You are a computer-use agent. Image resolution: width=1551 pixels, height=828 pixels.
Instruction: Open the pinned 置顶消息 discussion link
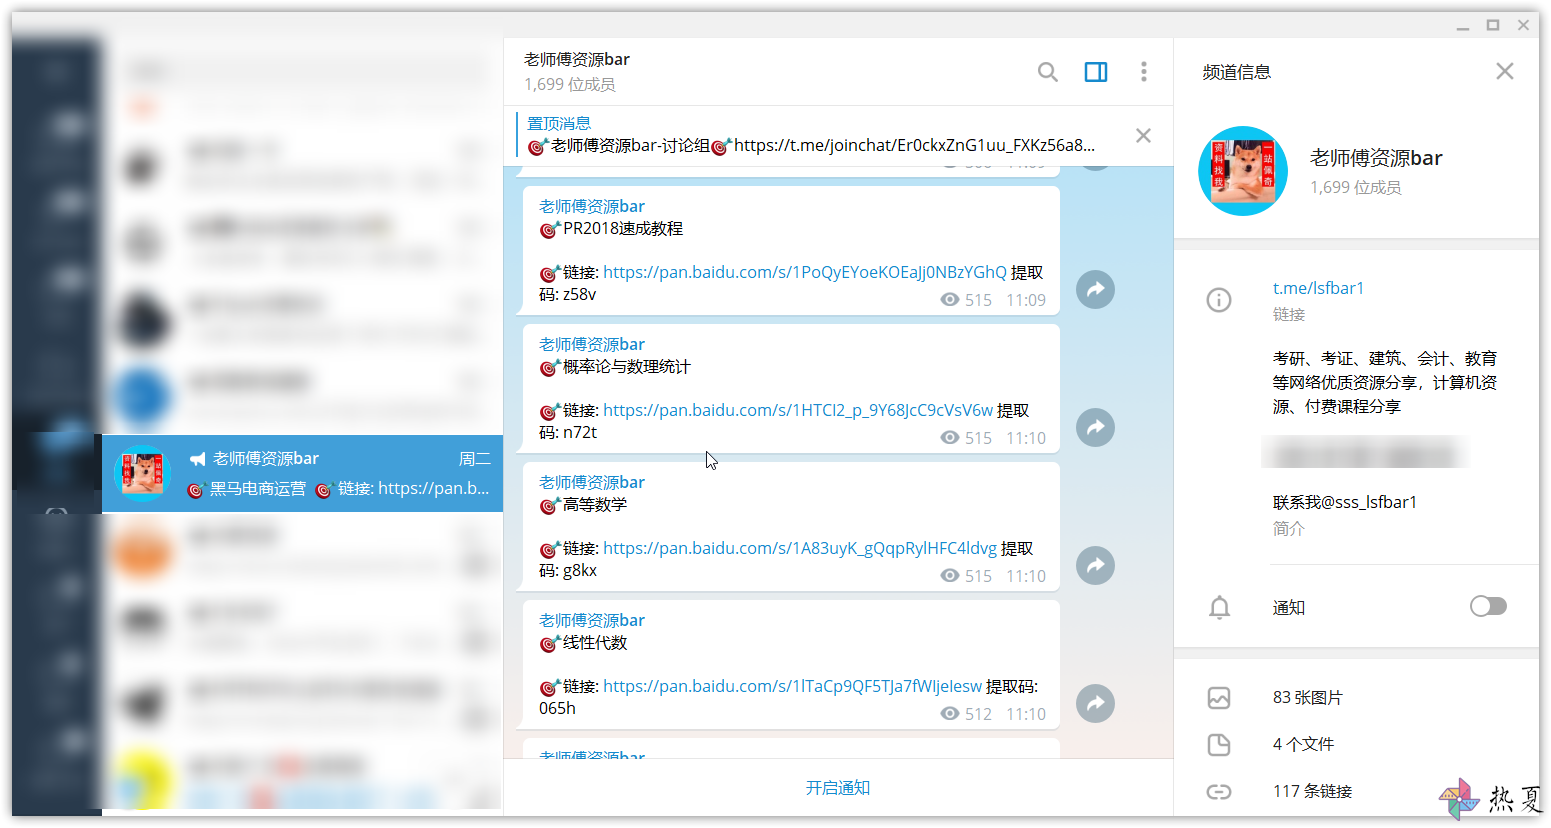pyautogui.click(x=914, y=146)
